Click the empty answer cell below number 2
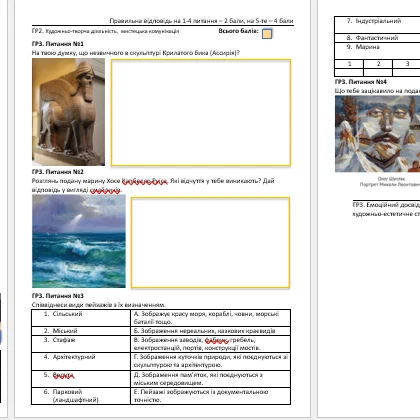Screen dimensions: 420x420 378,72
